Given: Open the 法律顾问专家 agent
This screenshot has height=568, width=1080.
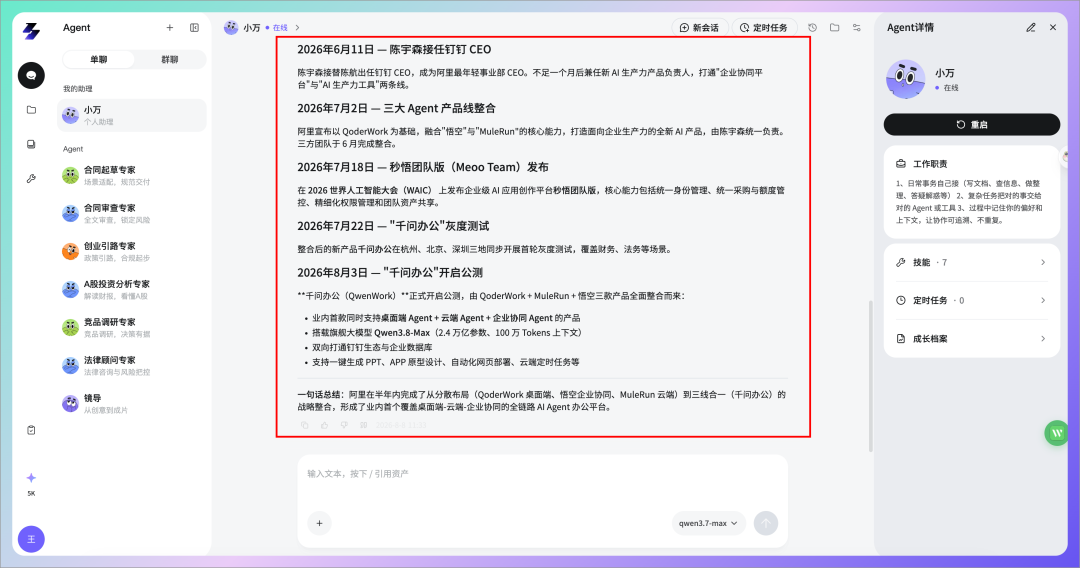Looking at the screenshot, I should tap(132, 365).
